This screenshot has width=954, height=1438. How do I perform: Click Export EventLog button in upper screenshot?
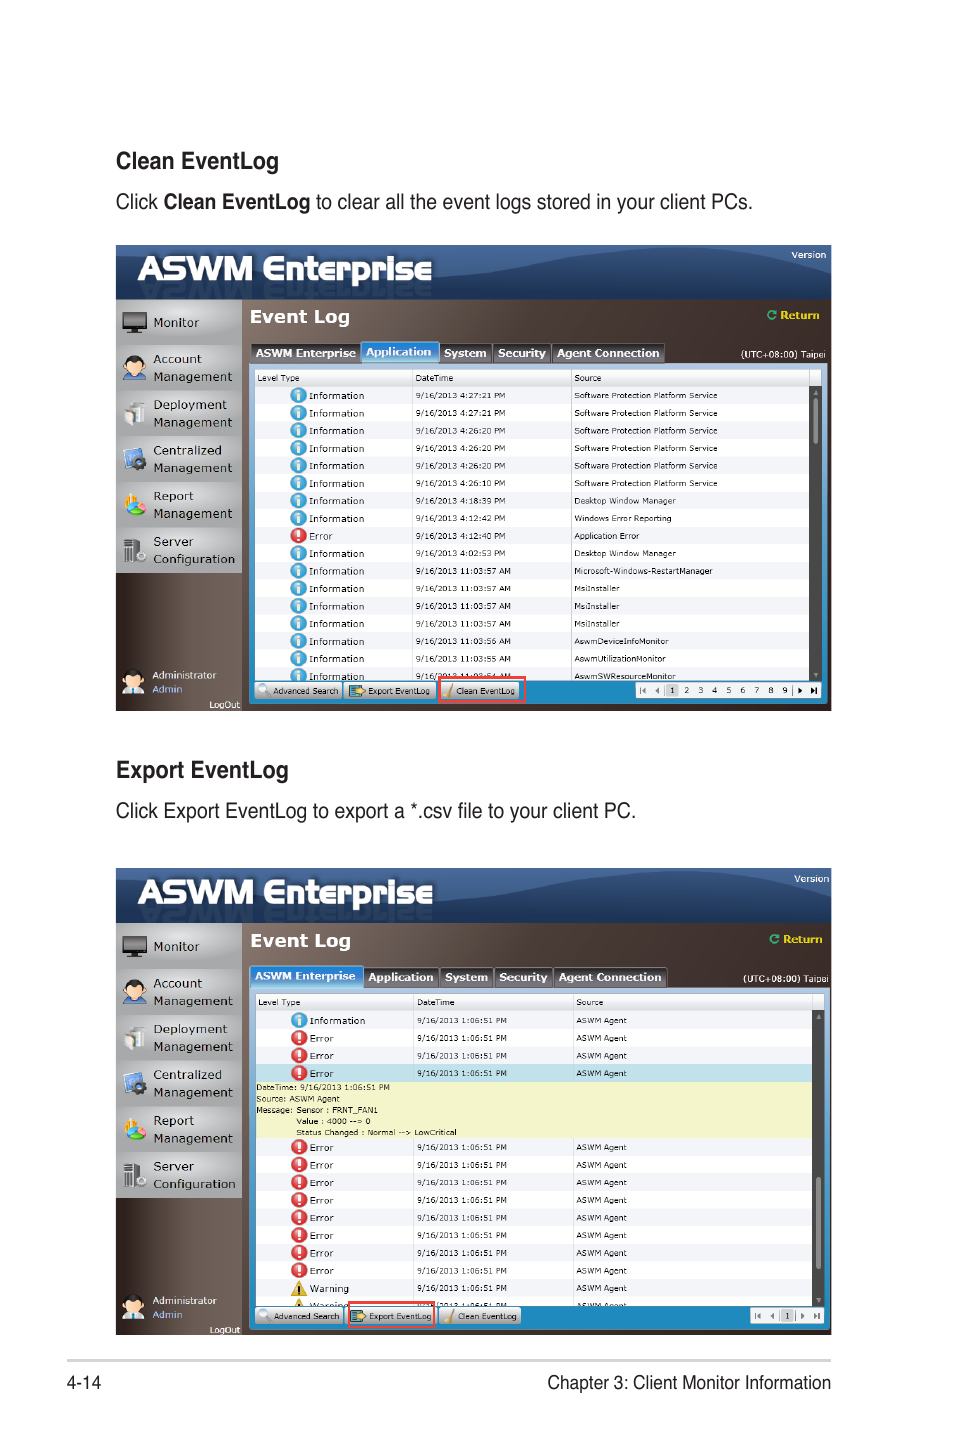click(390, 690)
